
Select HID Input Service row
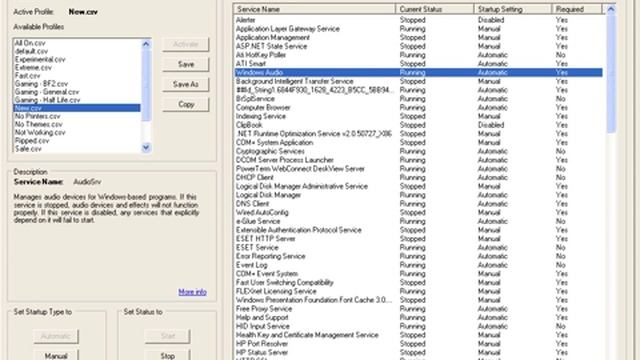[418, 326]
